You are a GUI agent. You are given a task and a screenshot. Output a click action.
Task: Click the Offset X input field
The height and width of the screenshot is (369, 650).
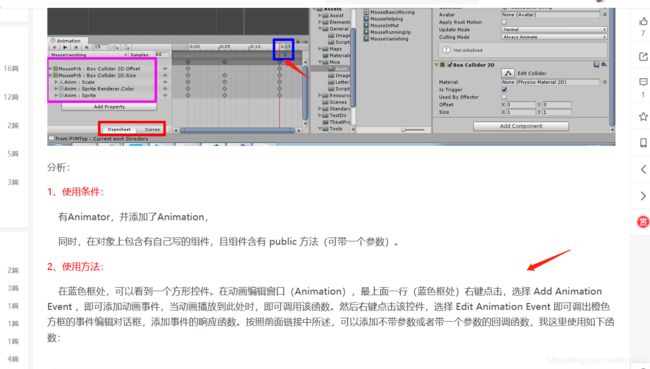point(521,104)
